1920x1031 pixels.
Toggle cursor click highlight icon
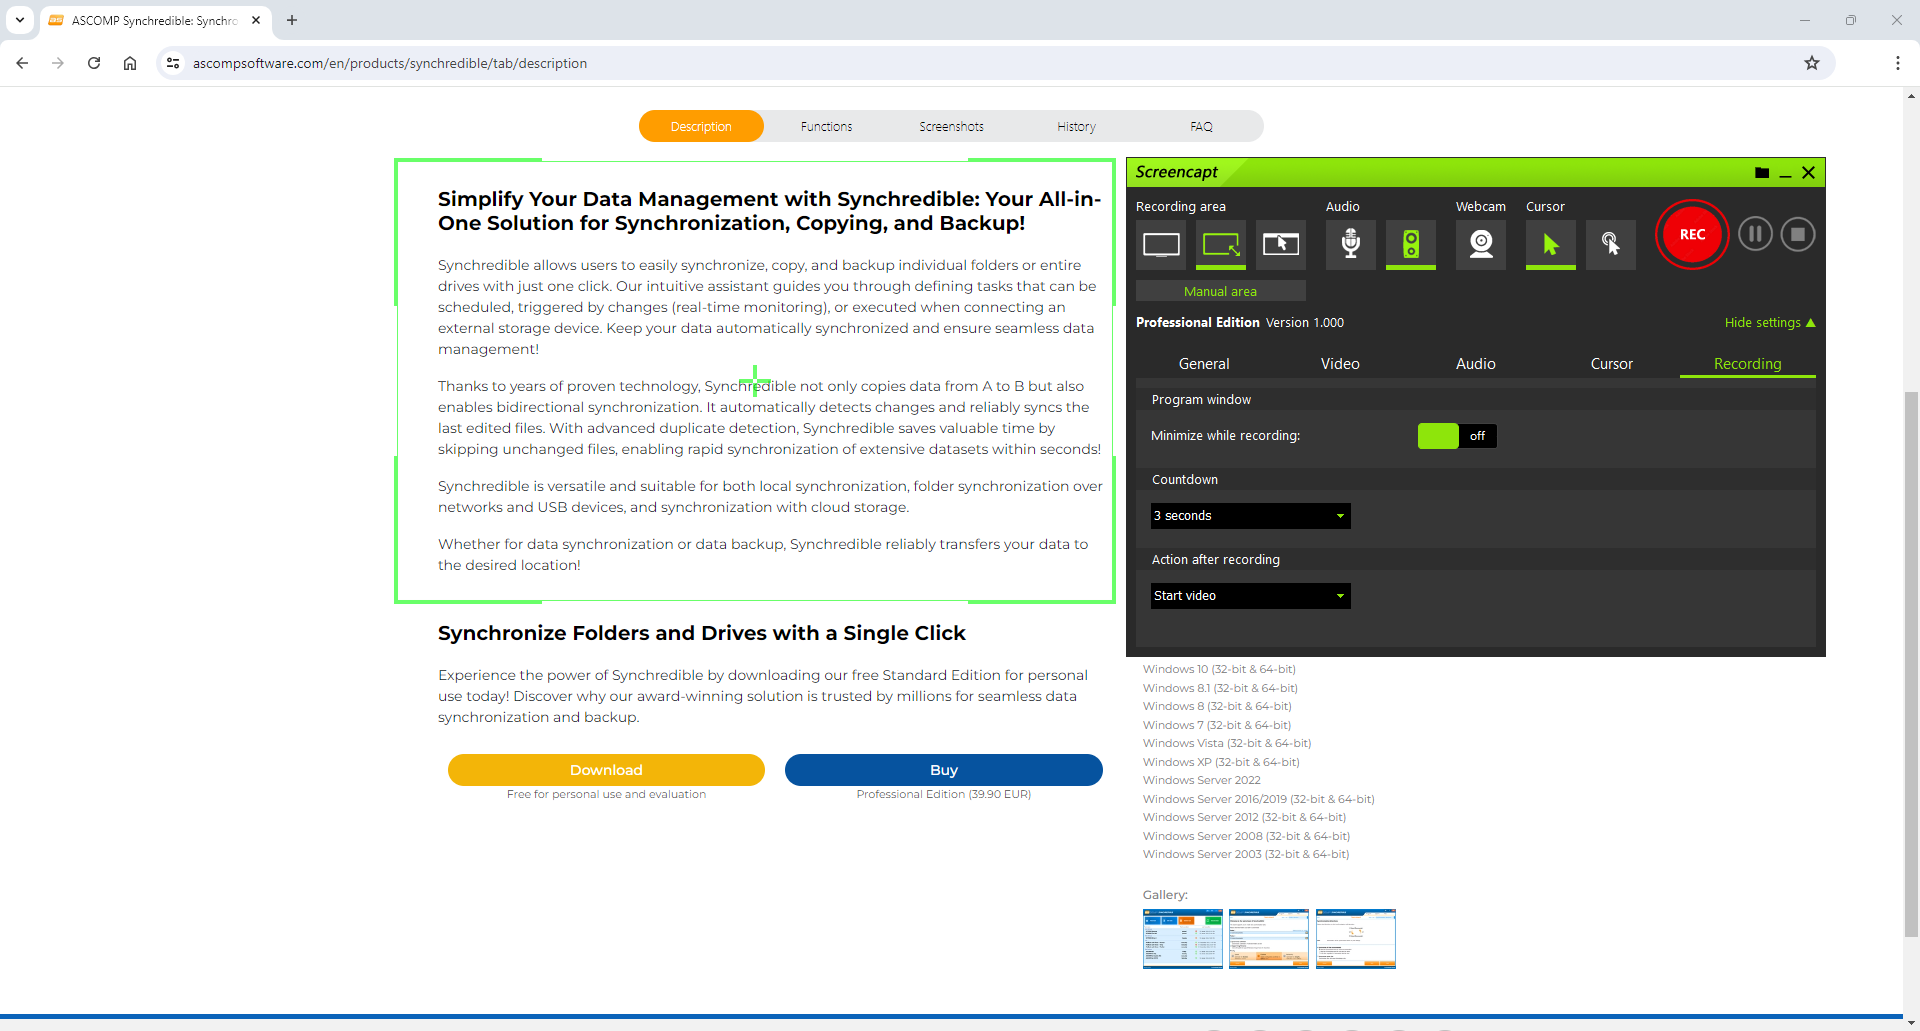pyautogui.click(x=1611, y=245)
